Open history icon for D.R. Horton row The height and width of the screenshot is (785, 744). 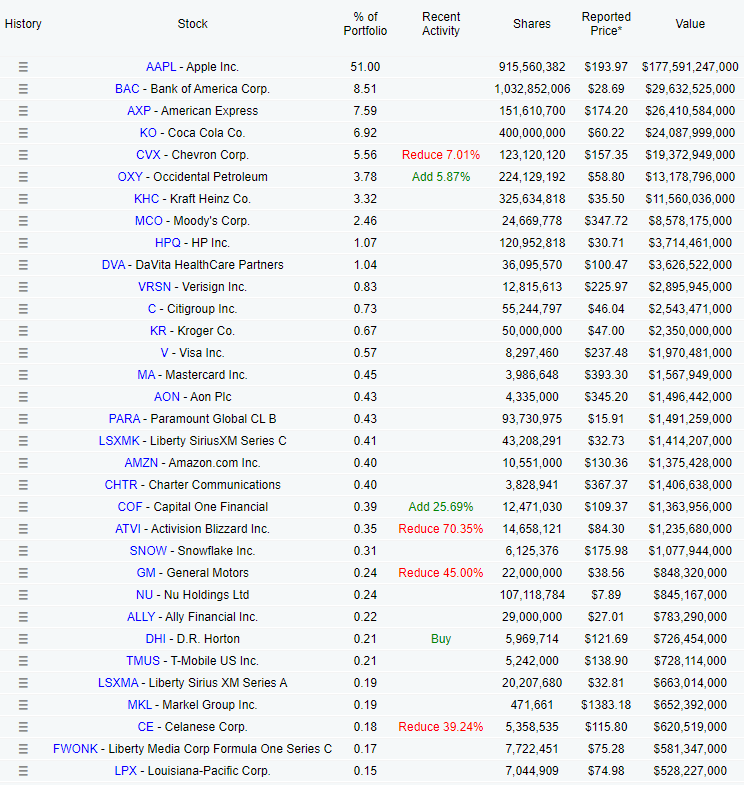(x=23, y=639)
